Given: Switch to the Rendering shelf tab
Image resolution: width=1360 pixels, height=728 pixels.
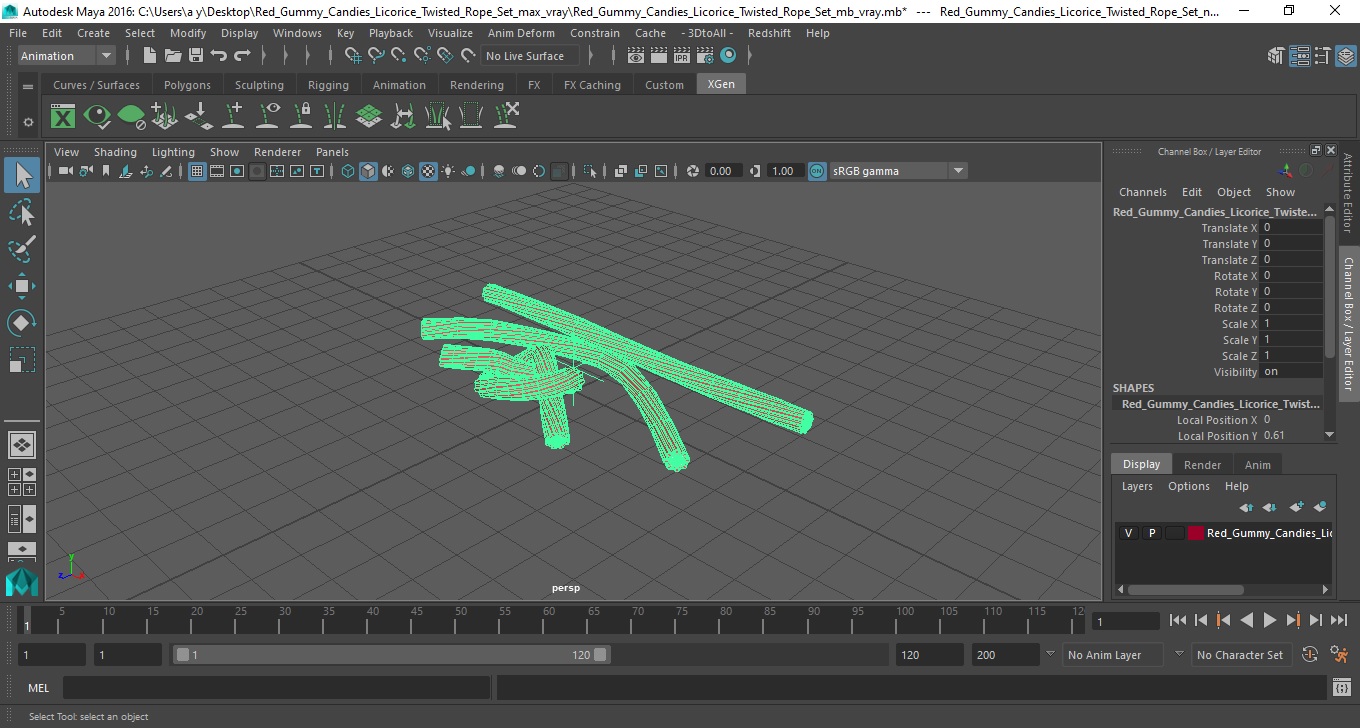Looking at the screenshot, I should [x=477, y=85].
